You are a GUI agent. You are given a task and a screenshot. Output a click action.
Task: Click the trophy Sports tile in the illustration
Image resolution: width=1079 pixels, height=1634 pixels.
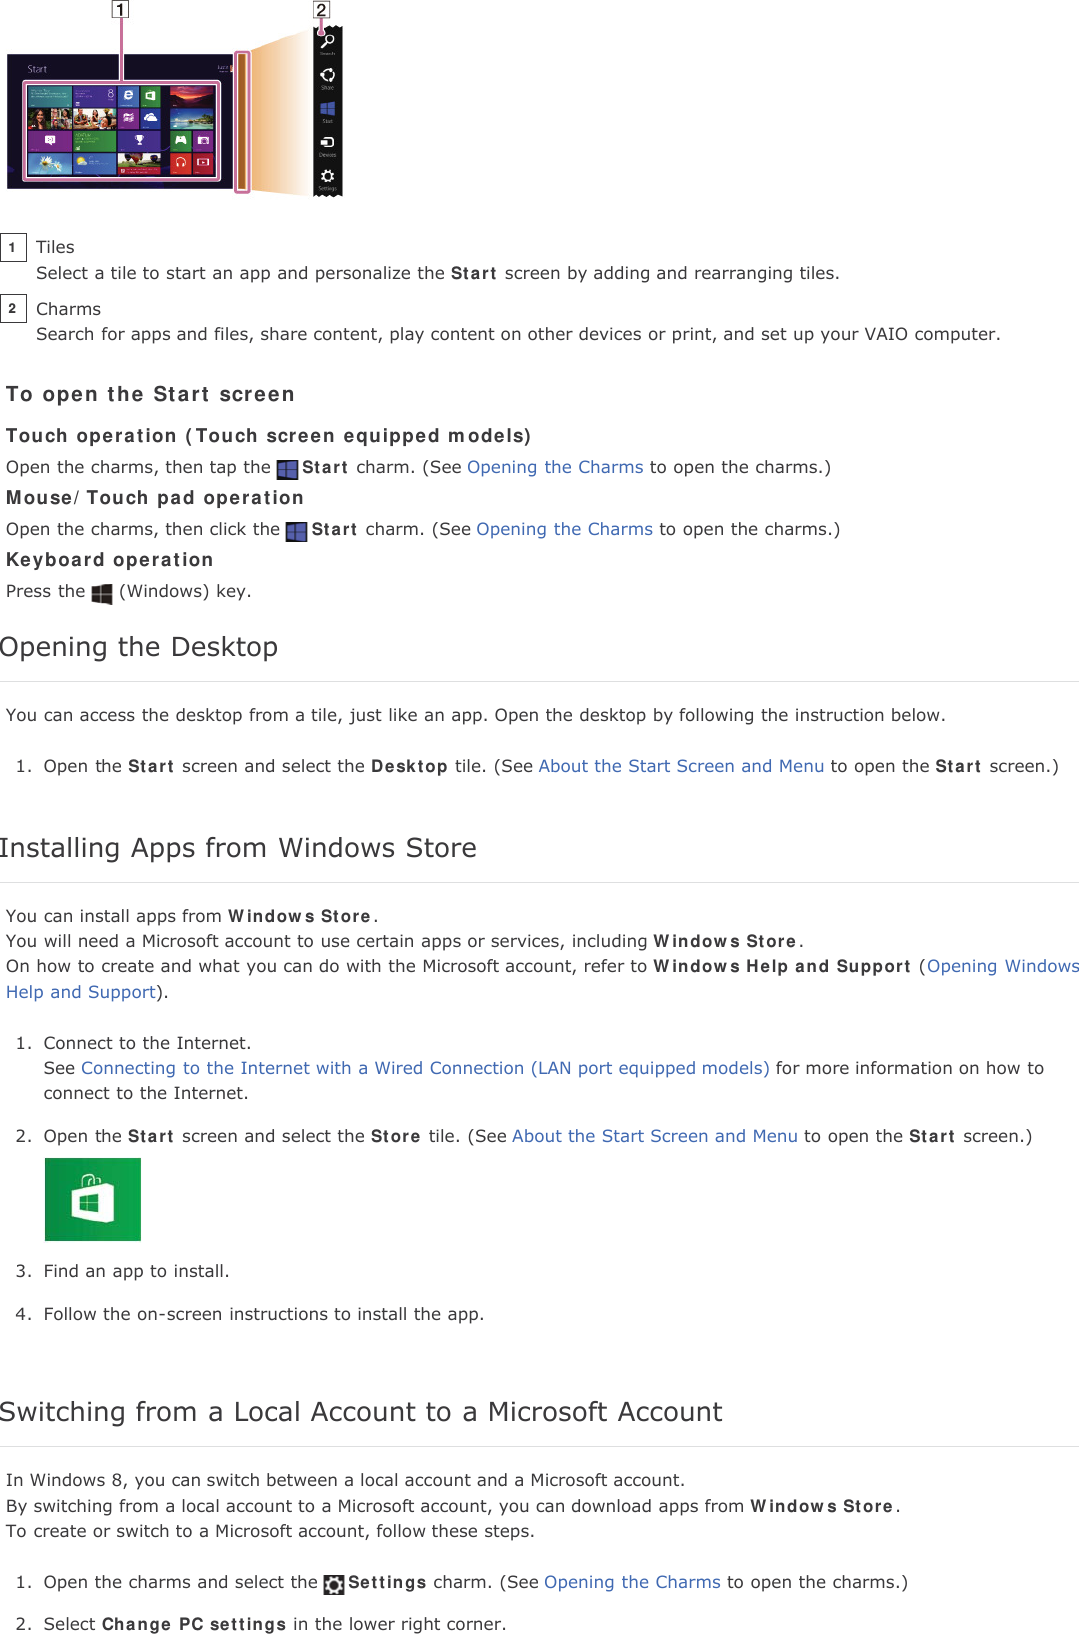pyautogui.click(x=139, y=141)
